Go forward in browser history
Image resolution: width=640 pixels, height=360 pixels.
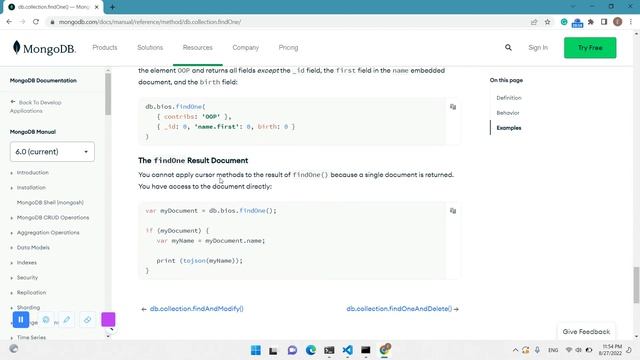point(22,22)
